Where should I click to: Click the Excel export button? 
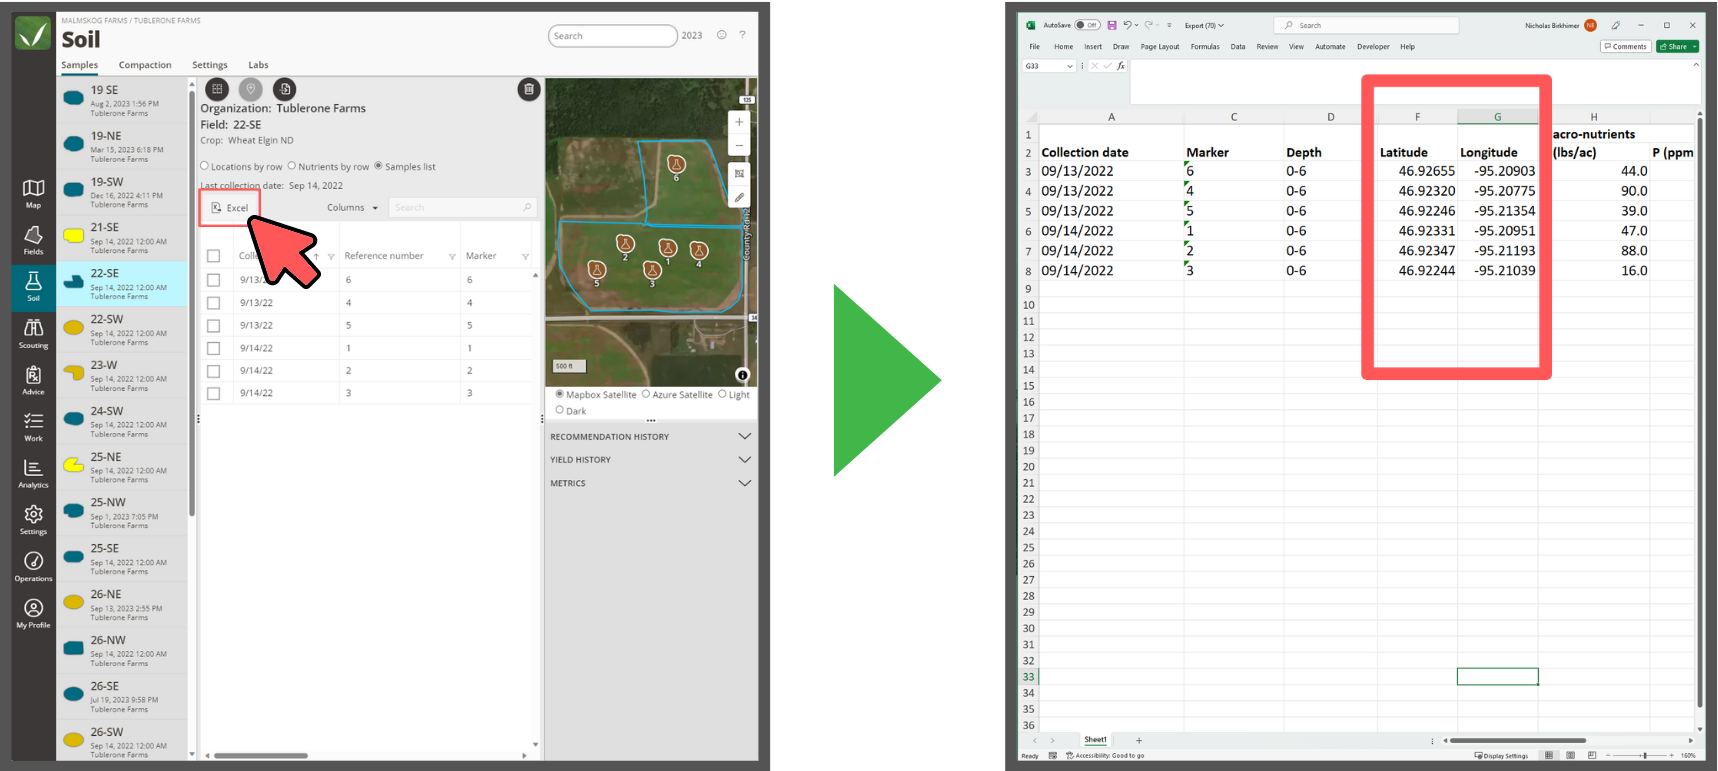[230, 208]
